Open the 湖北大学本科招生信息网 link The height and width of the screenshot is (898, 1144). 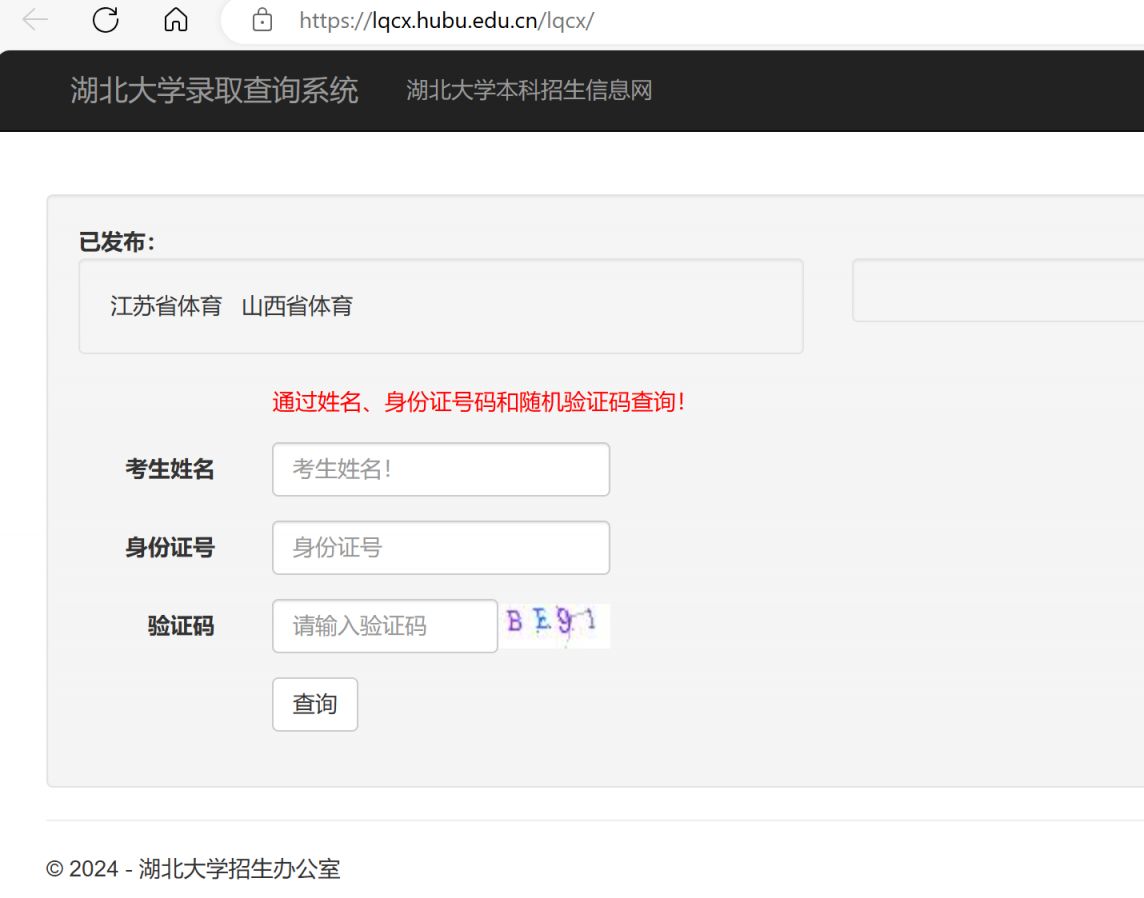pyautogui.click(x=529, y=90)
